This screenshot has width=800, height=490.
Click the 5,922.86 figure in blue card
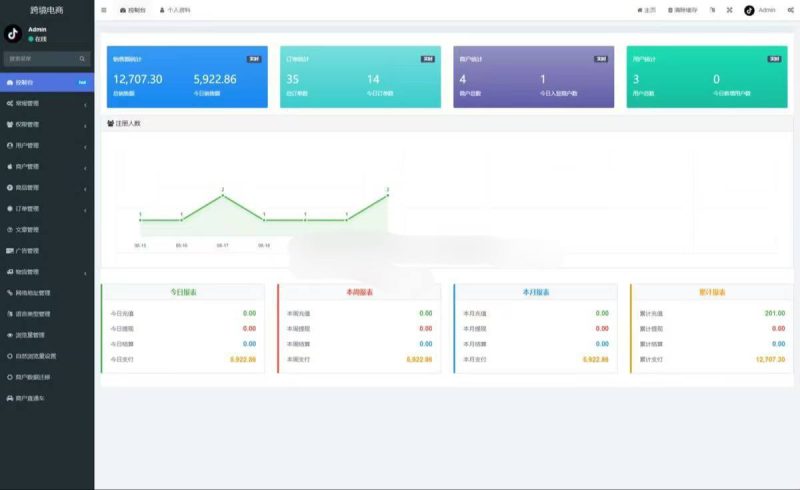(215, 80)
